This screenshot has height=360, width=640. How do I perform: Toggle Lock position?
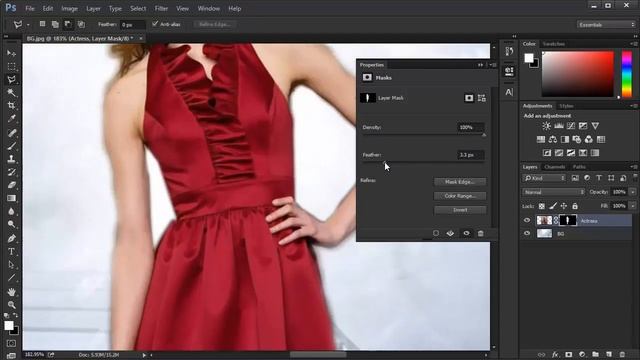point(564,206)
